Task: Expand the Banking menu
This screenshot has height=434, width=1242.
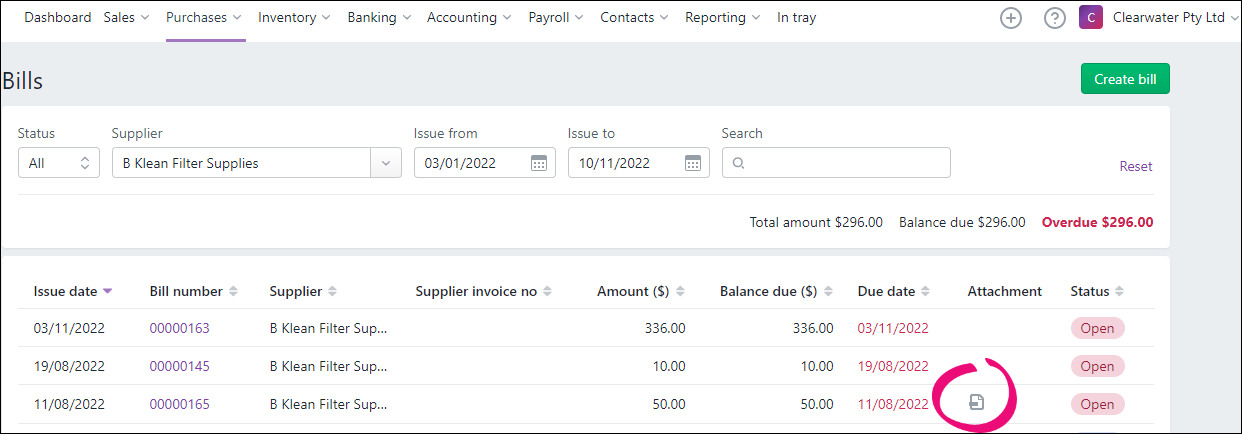Action: point(380,17)
